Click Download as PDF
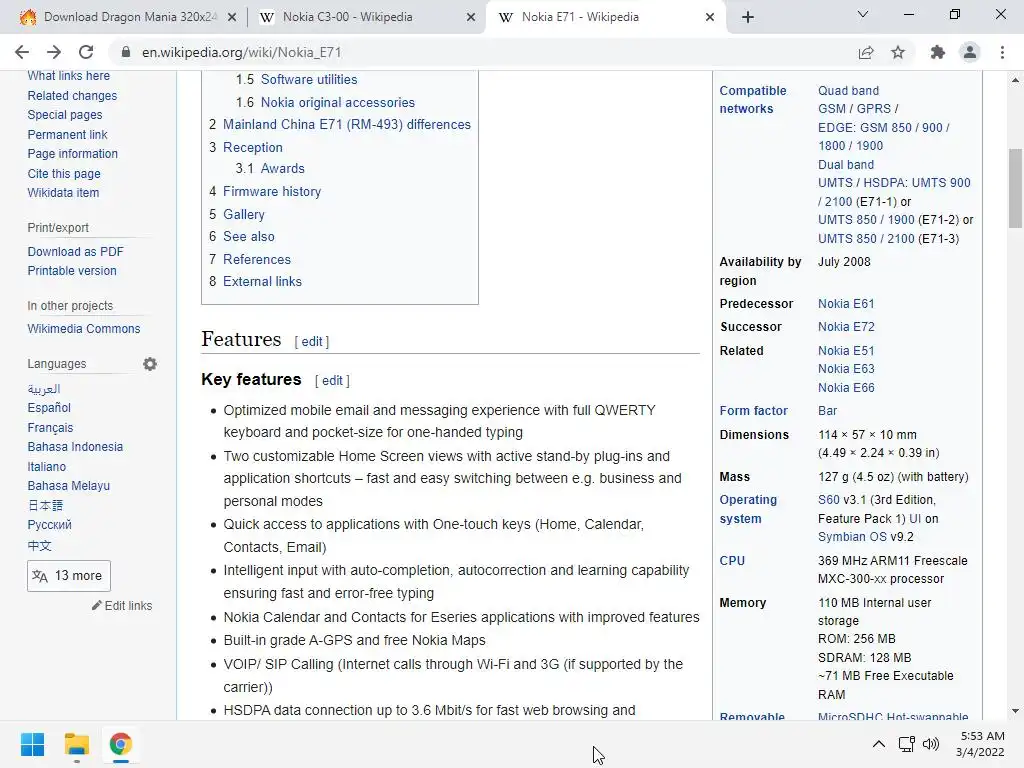Screen dimensions: 1024x768 [75, 251]
